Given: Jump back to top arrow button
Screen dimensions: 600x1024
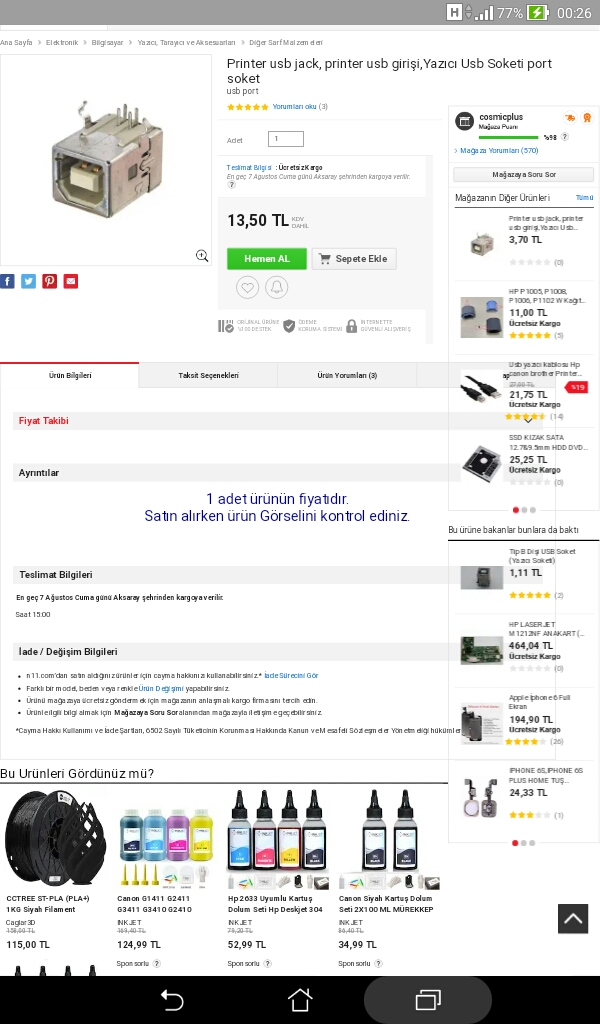Looking at the screenshot, I should click(x=573, y=919).
